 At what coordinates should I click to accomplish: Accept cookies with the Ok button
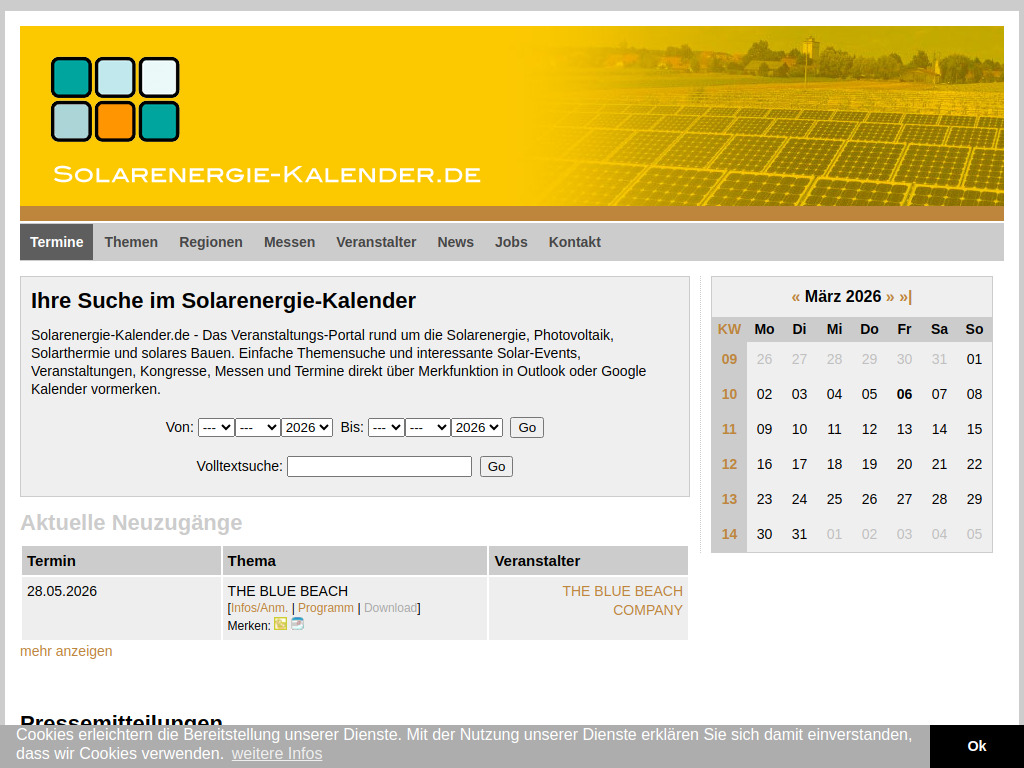(976, 746)
